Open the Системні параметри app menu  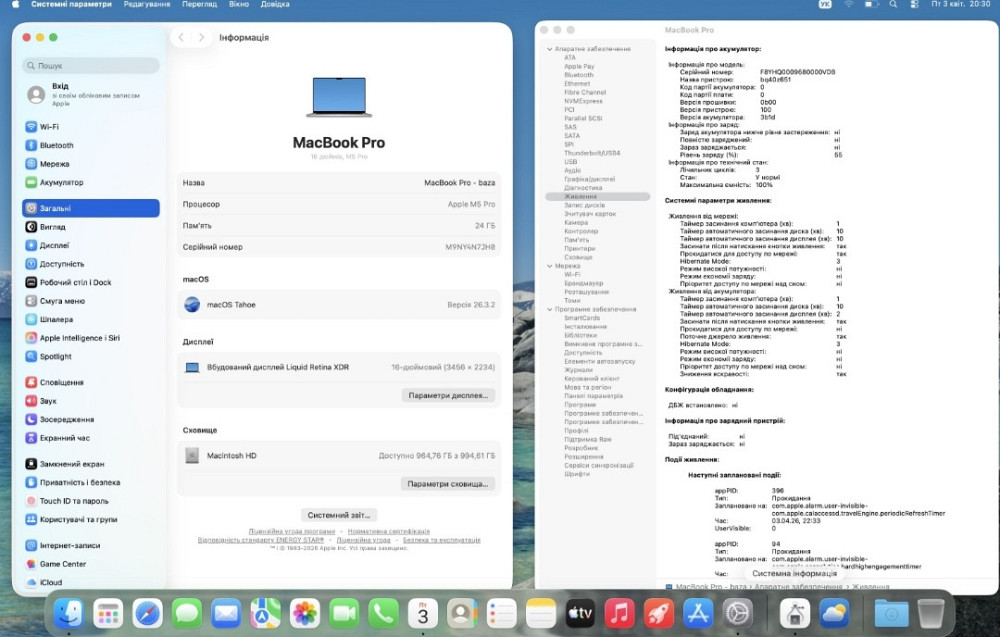point(71,4)
